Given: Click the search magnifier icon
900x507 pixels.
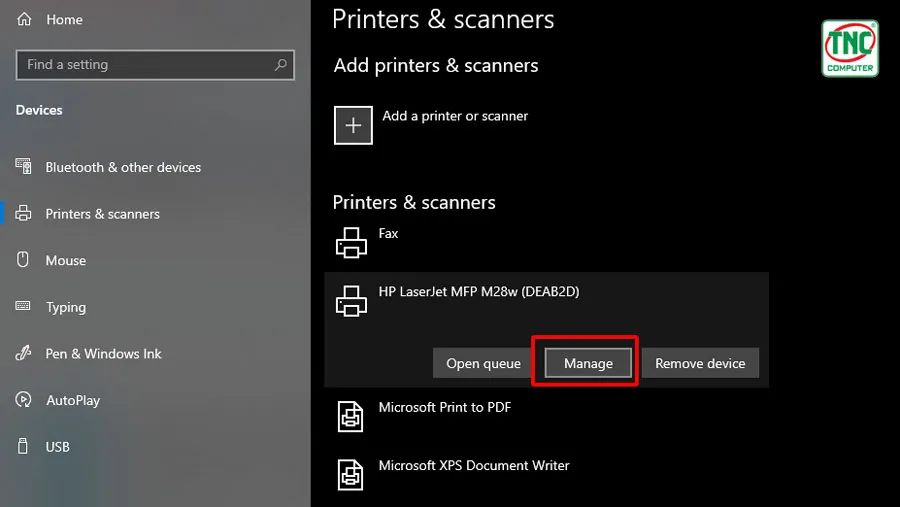Looking at the screenshot, I should point(281,64).
